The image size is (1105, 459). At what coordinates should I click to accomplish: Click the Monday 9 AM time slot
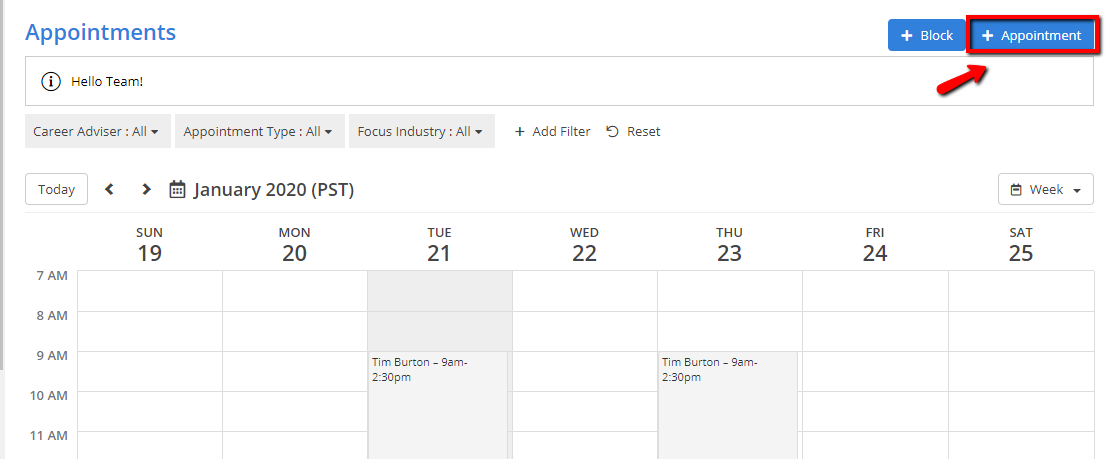pyautogui.click(x=294, y=370)
